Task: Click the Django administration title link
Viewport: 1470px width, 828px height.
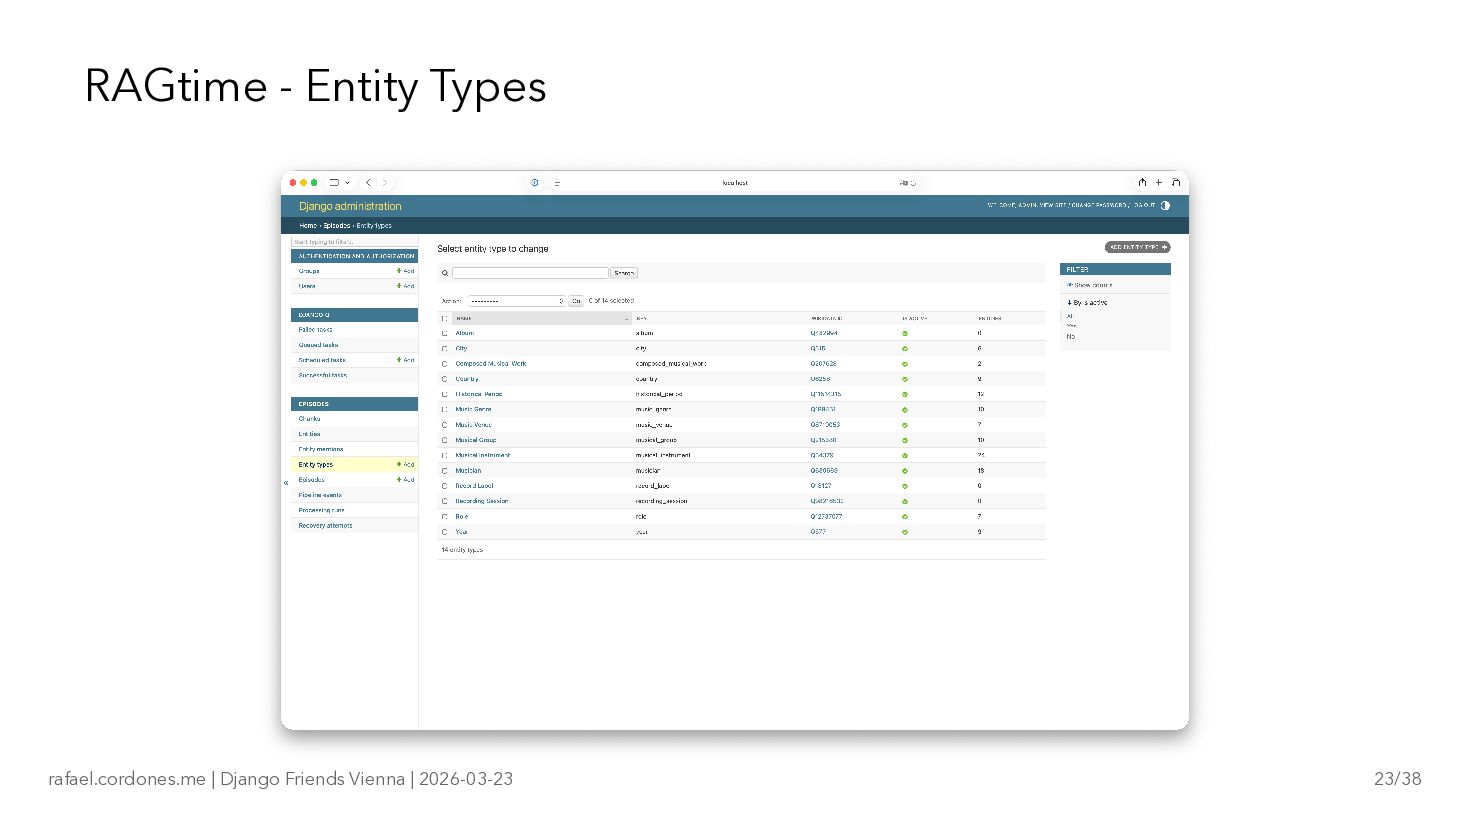Action: (350, 206)
